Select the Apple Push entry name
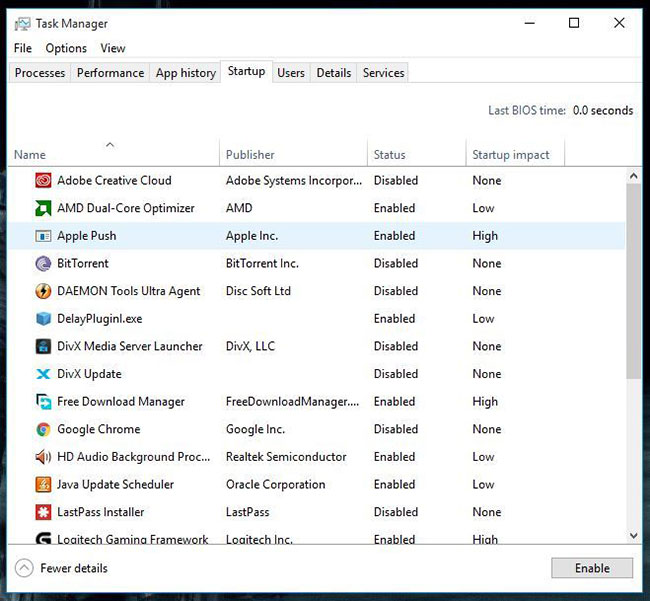Image resolution: width=650 pixels, height=601 pixels. [x=87, y=236]
